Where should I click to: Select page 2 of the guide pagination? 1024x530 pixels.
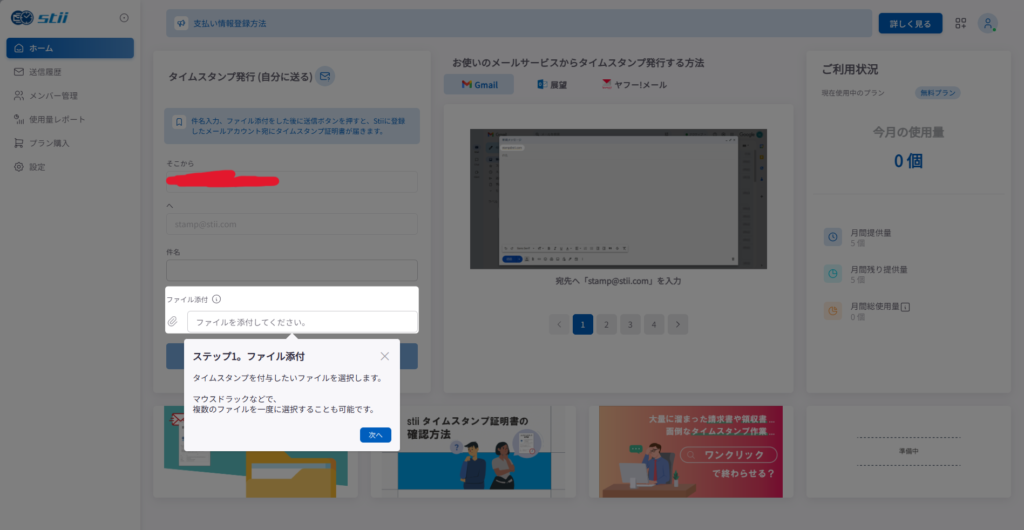click(607, 324)
